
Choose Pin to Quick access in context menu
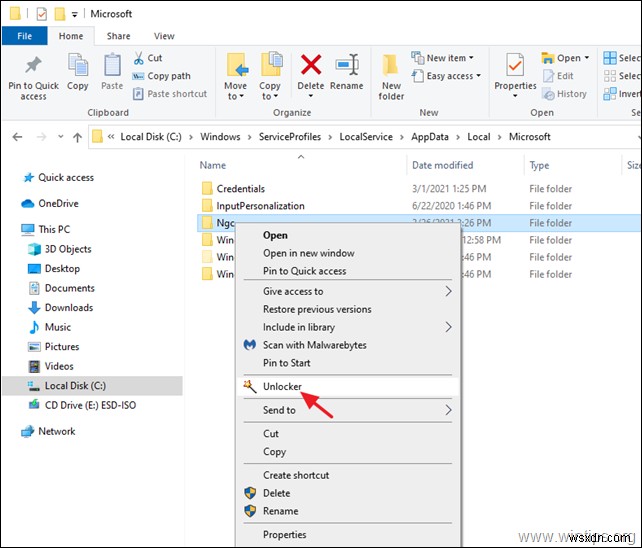348,271
